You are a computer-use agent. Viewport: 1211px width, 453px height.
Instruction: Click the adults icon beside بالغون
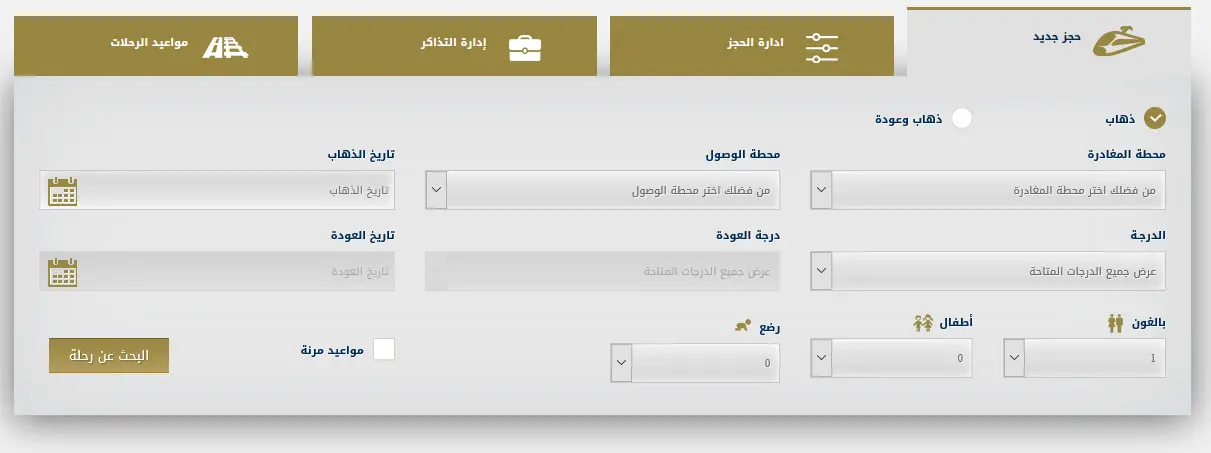click(1117, 324)
